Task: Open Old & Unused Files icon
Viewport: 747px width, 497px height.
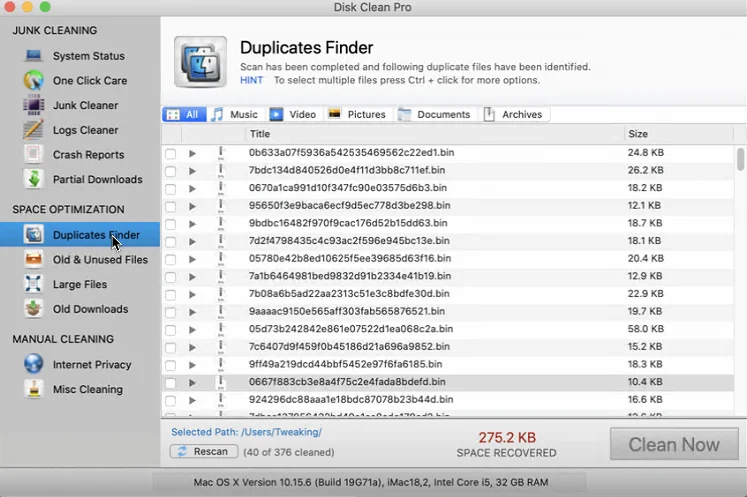Action: pyautogui.click(x=34, y=260)
